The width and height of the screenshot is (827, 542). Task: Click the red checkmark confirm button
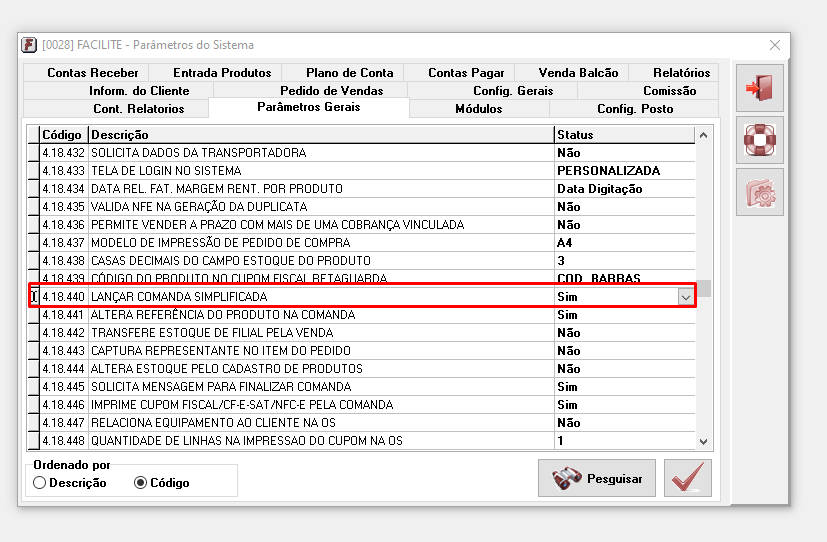point(688,478)
